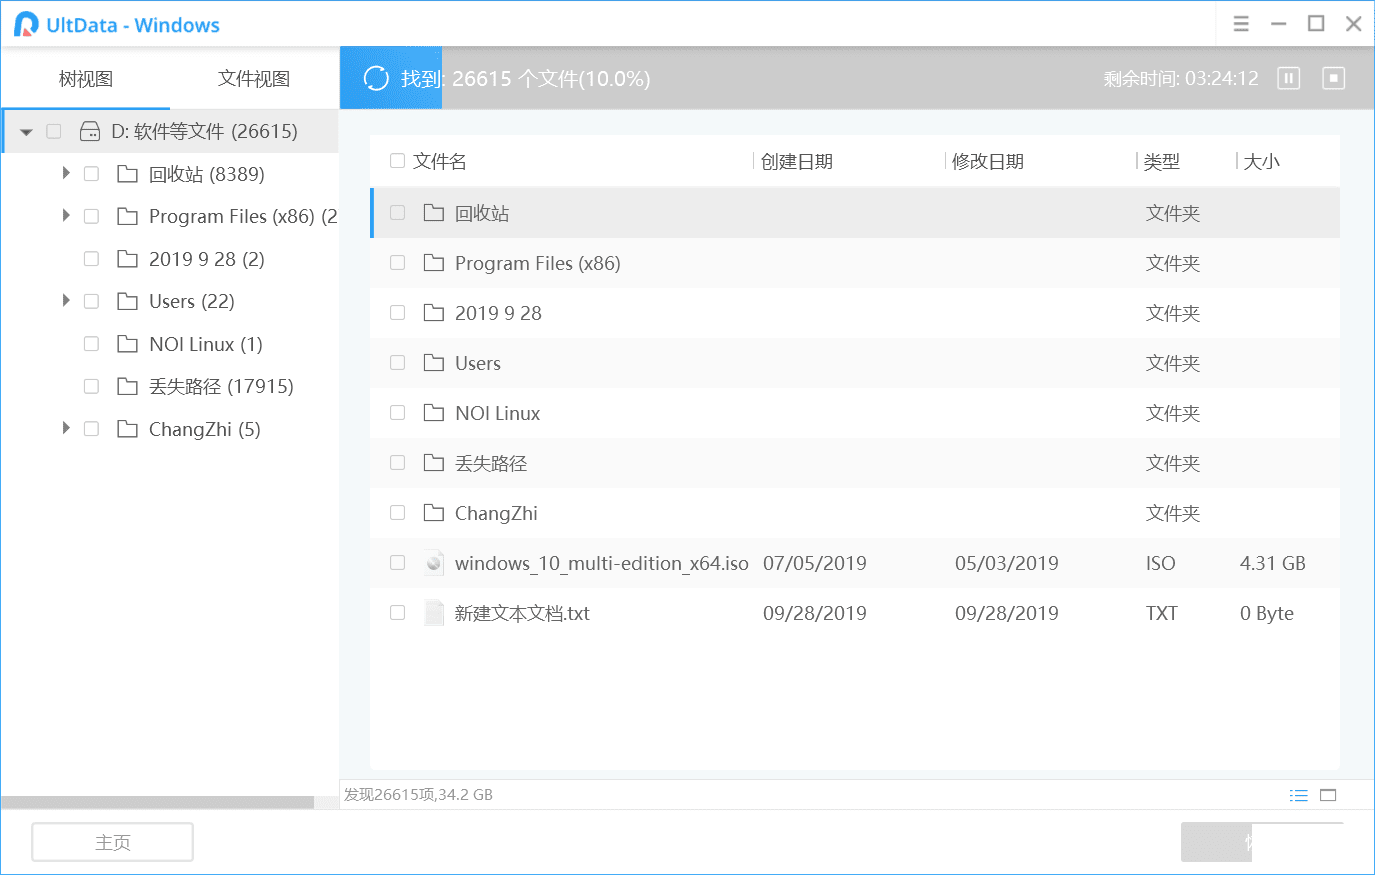Viewport: 1375px width, 875px height.
Task: Tick checkbox for Users row in file list
Action: tap(397, 363)
